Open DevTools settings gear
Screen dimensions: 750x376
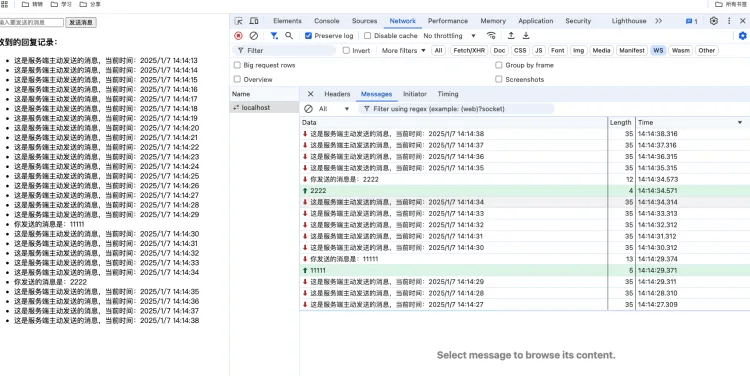point(714,21)
